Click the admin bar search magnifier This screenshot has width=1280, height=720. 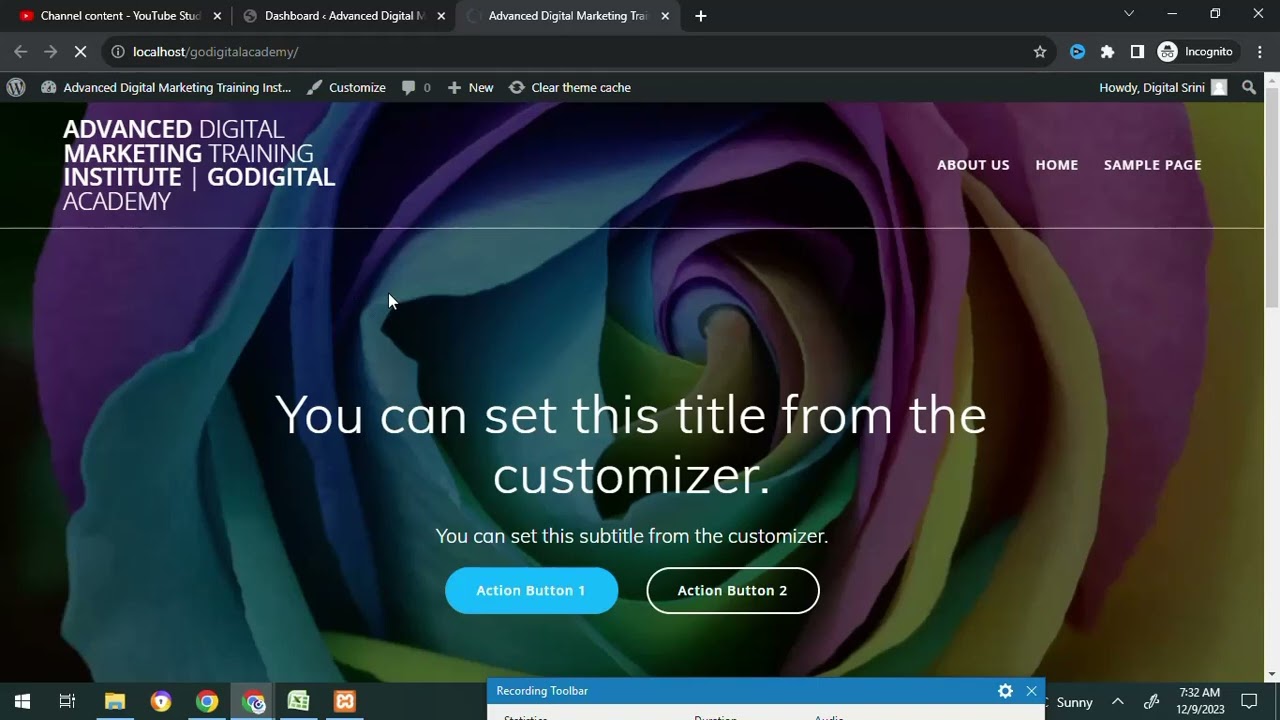(1249, 88)
